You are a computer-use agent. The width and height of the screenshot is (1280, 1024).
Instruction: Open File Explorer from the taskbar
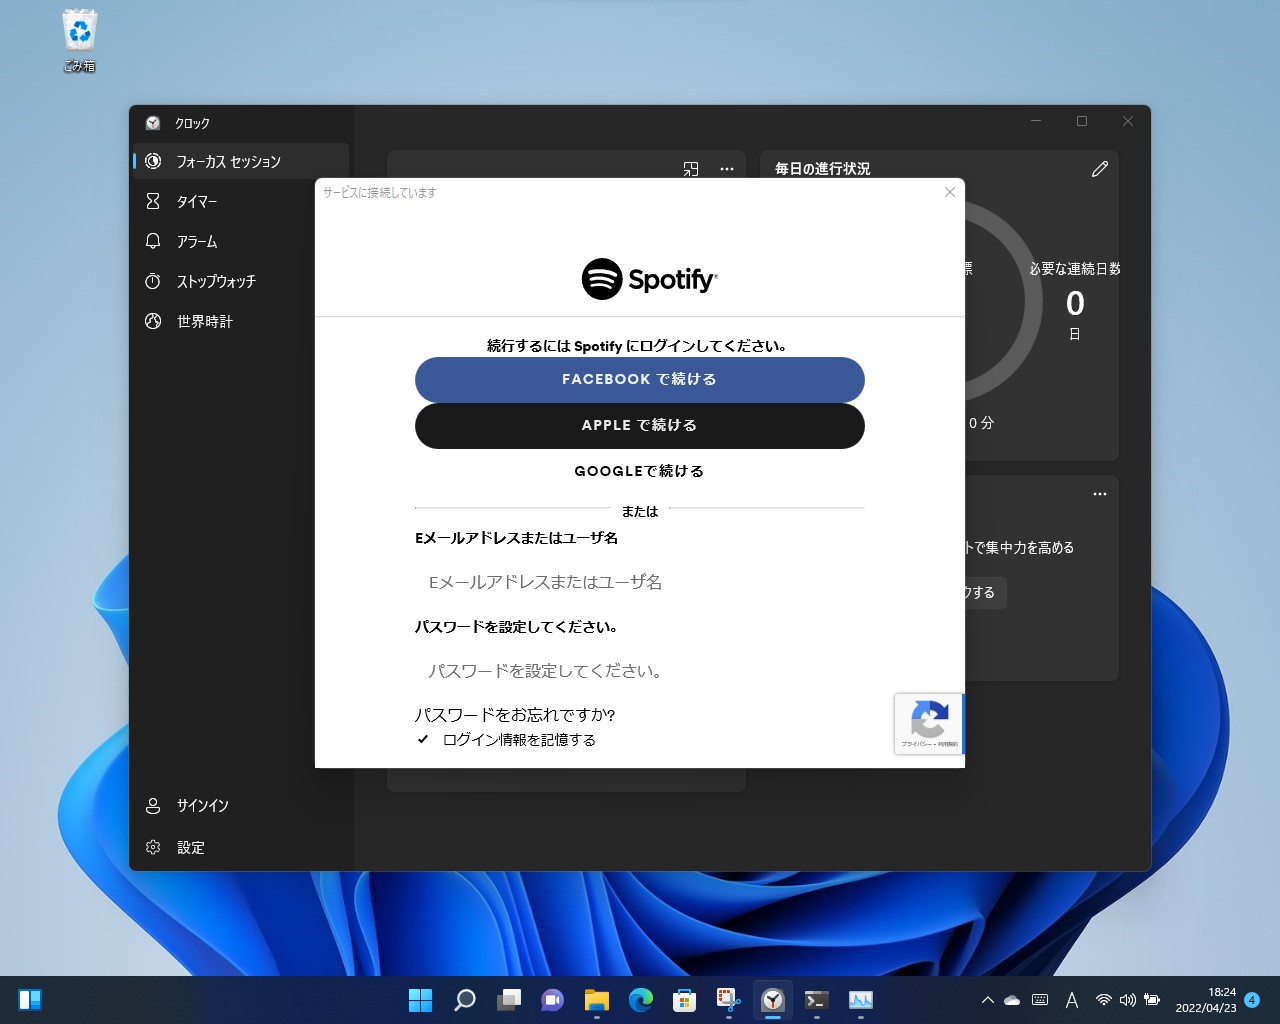point(597,1000)
